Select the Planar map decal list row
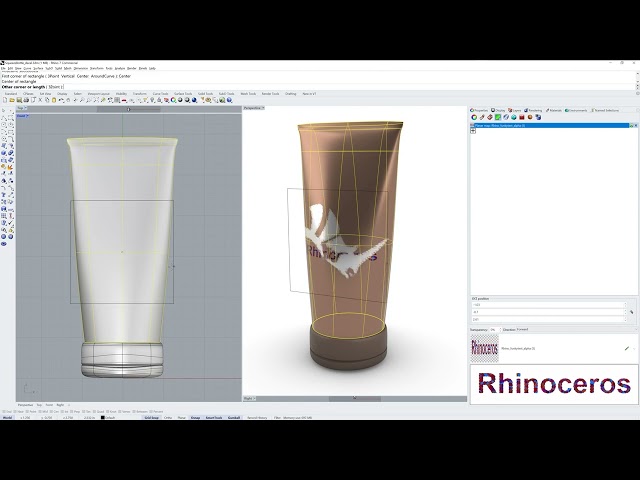 tap(549, 126)
